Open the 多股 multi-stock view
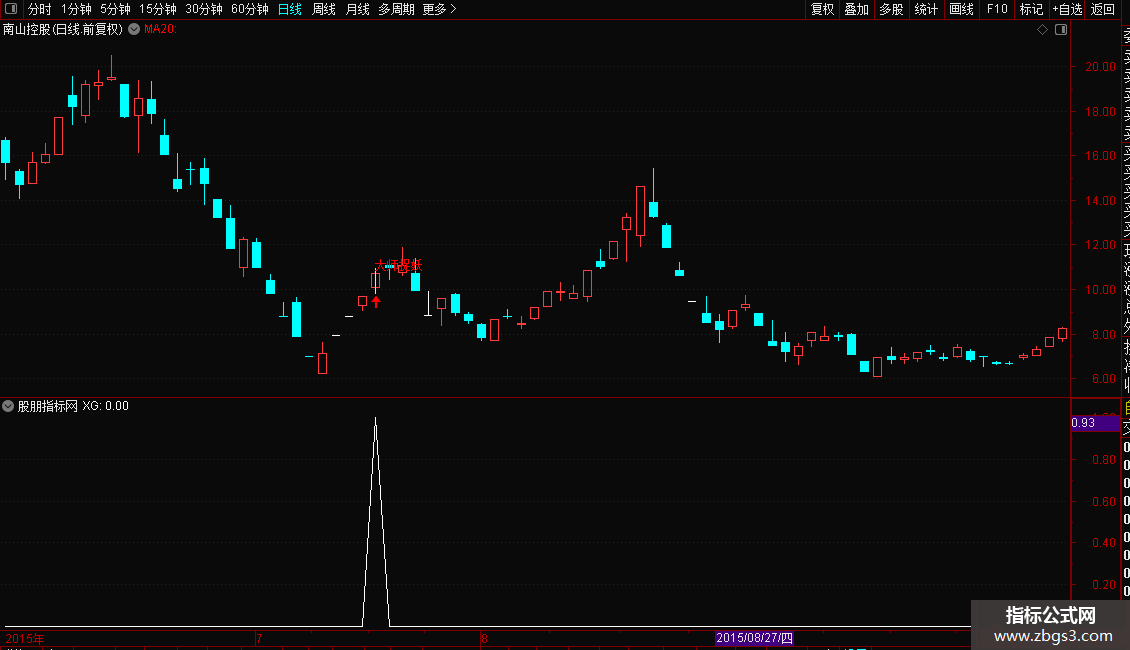Screen dimensions: 1130x650 (891, 9)
